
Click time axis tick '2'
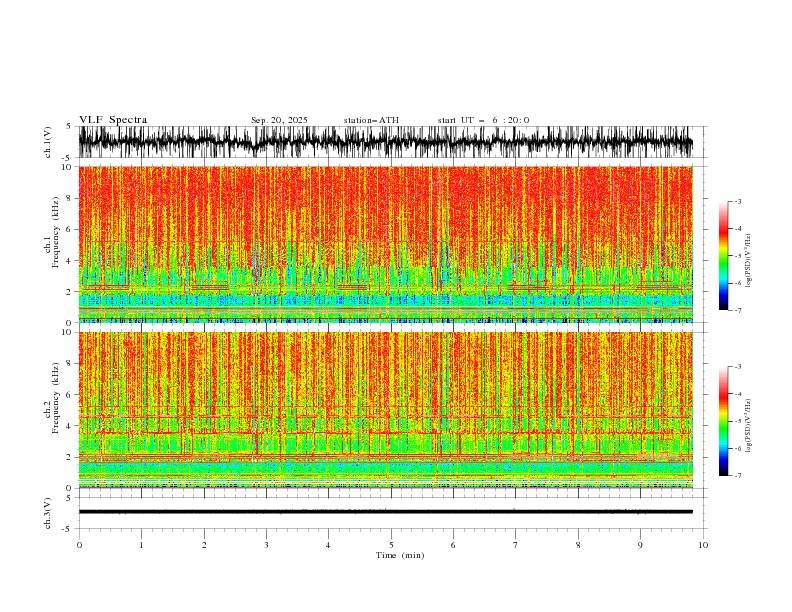[204, 545]
